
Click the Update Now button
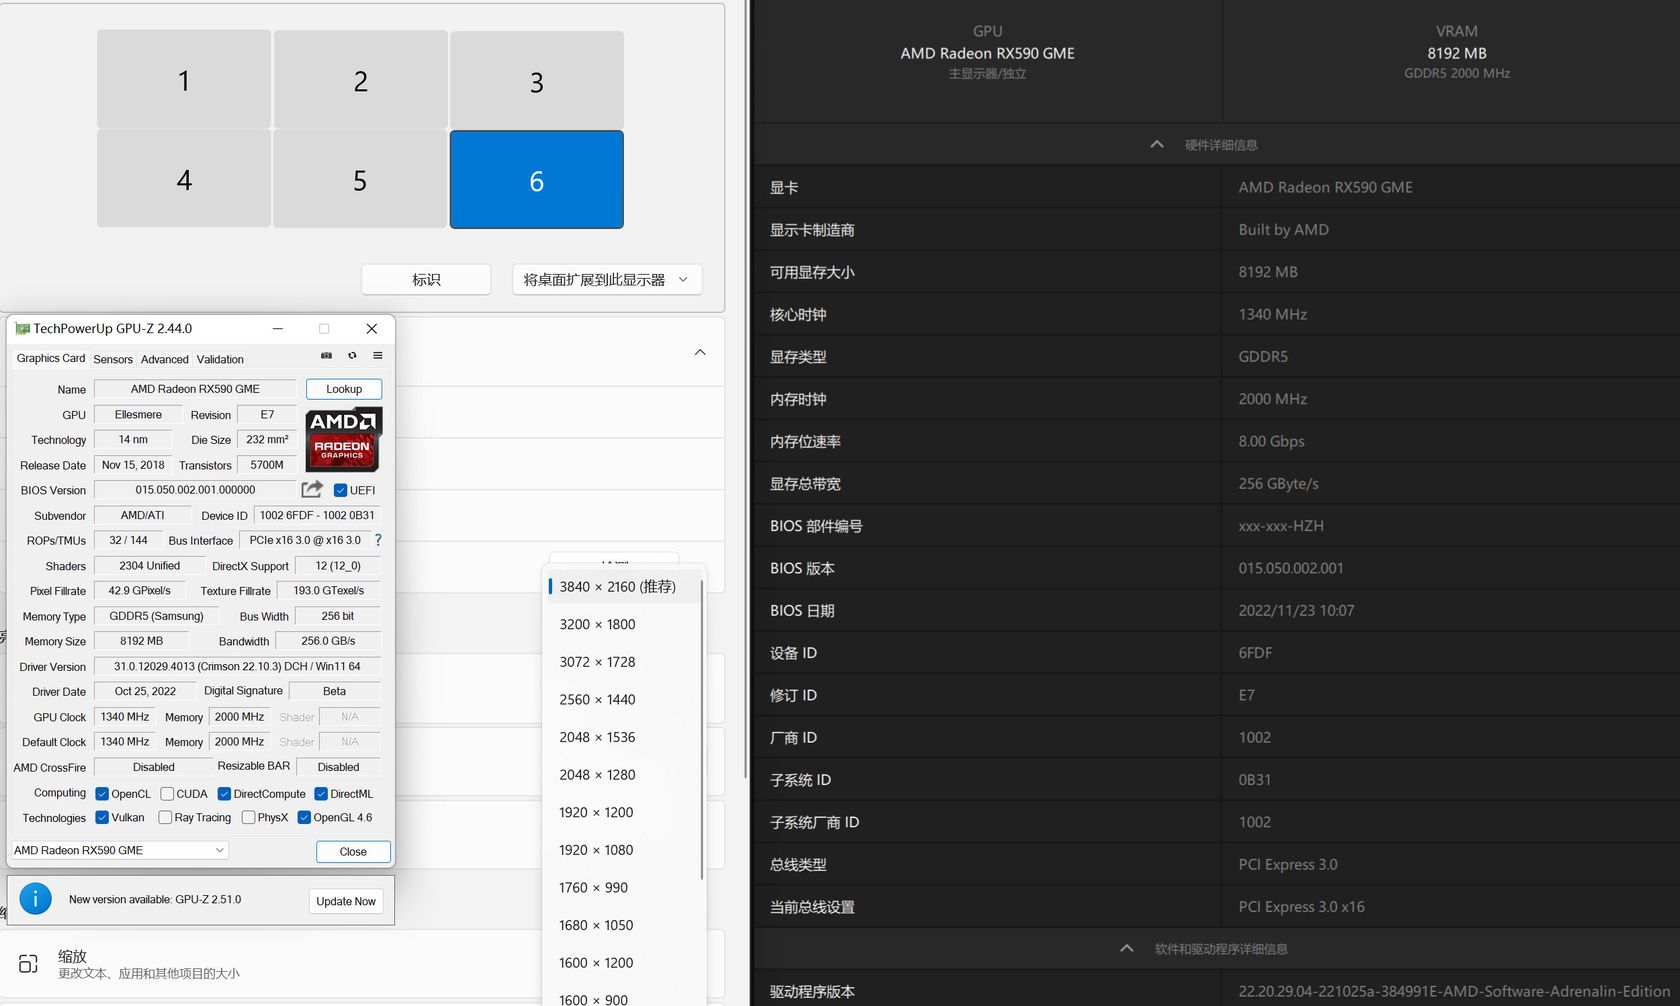coord(346,901)
